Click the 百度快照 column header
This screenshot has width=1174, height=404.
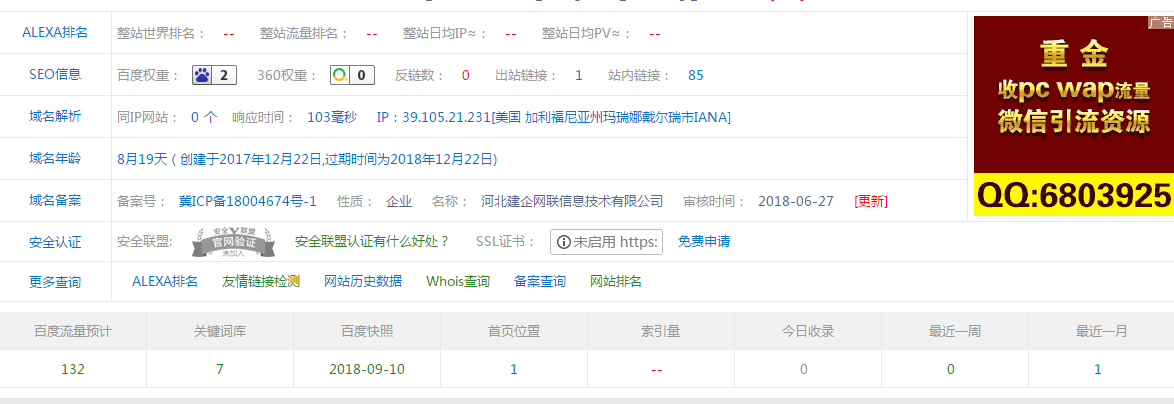point(367,331)
